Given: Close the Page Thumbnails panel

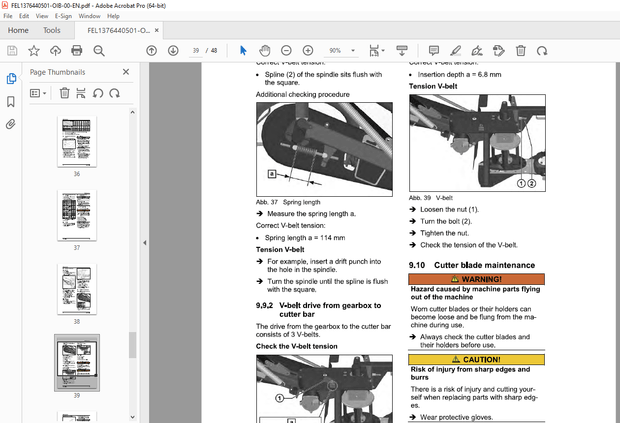Looking at the screenshot, I should [x=126, y=72].
